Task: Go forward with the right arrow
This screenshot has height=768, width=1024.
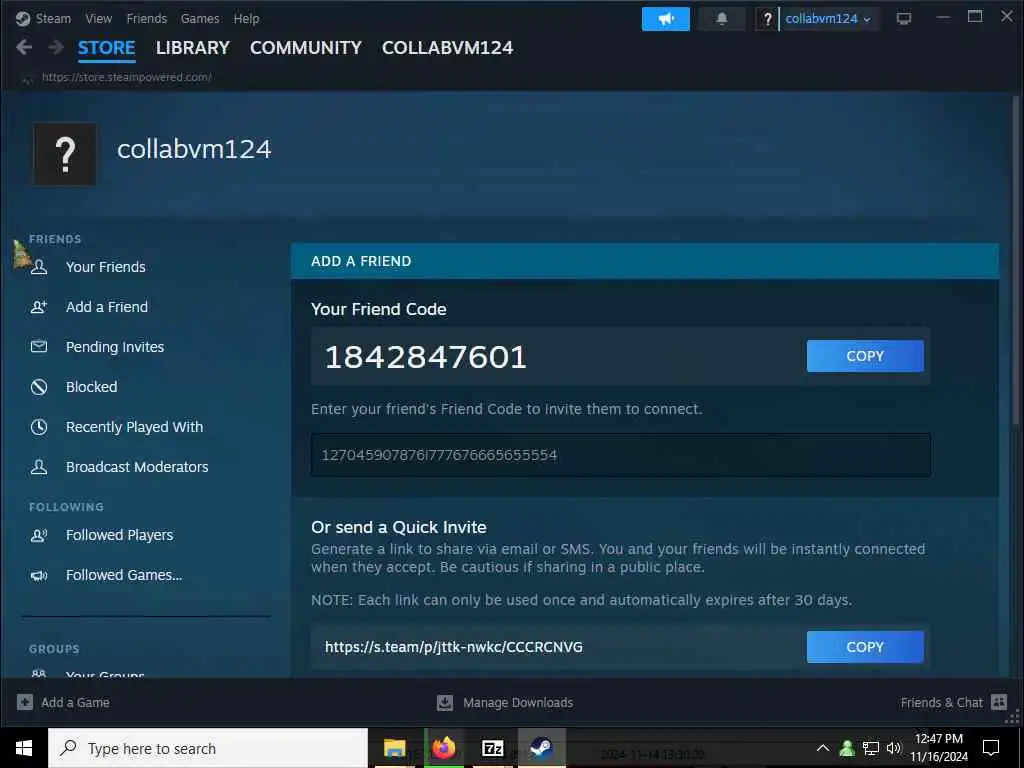Action: pos(56,47)
